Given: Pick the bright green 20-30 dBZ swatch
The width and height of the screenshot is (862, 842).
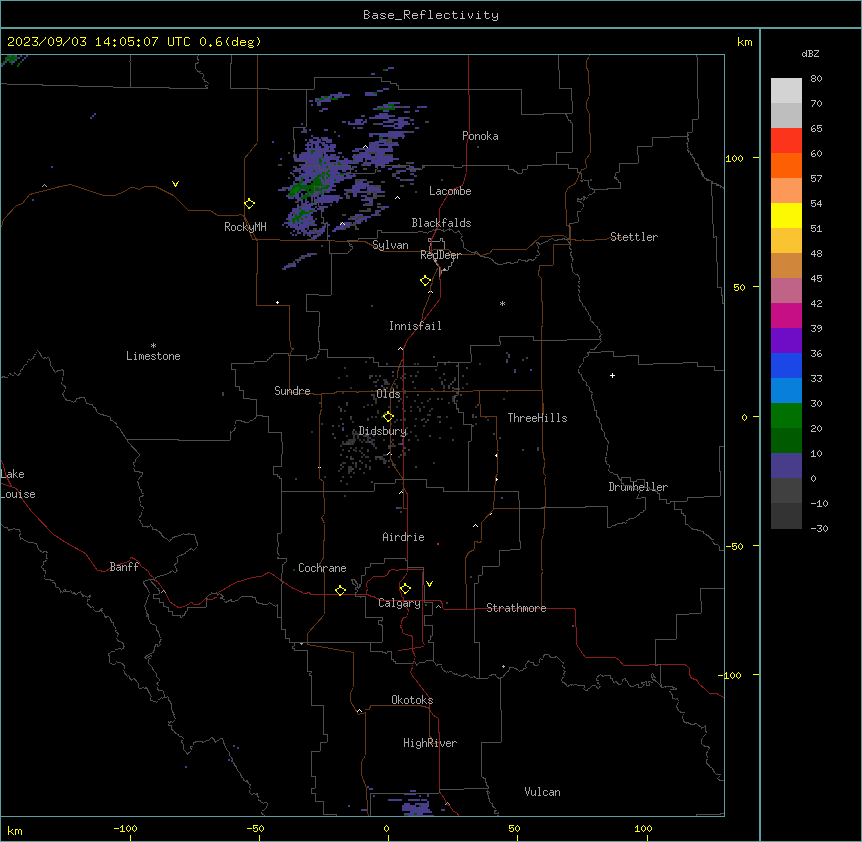Looking at the screenshot, I should [786, 416].
